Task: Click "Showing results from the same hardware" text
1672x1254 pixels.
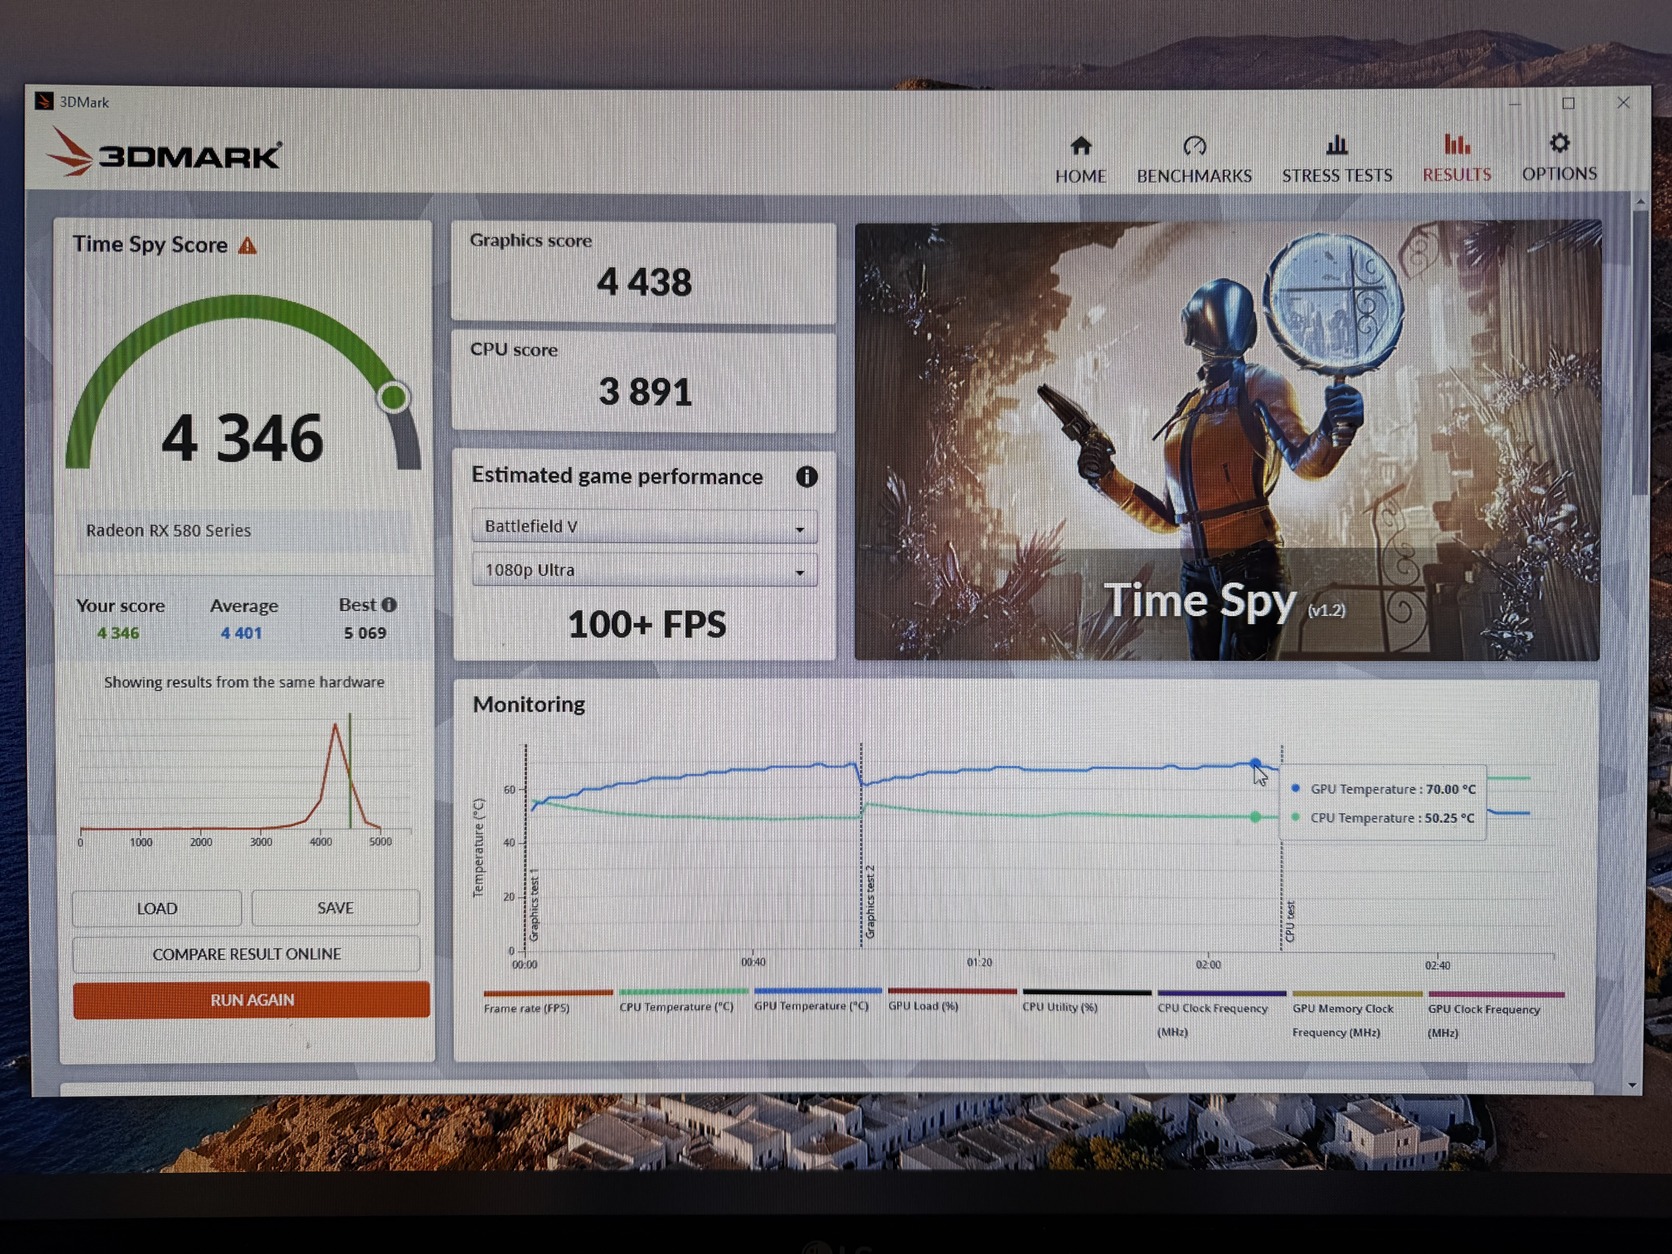Action: 244,682
